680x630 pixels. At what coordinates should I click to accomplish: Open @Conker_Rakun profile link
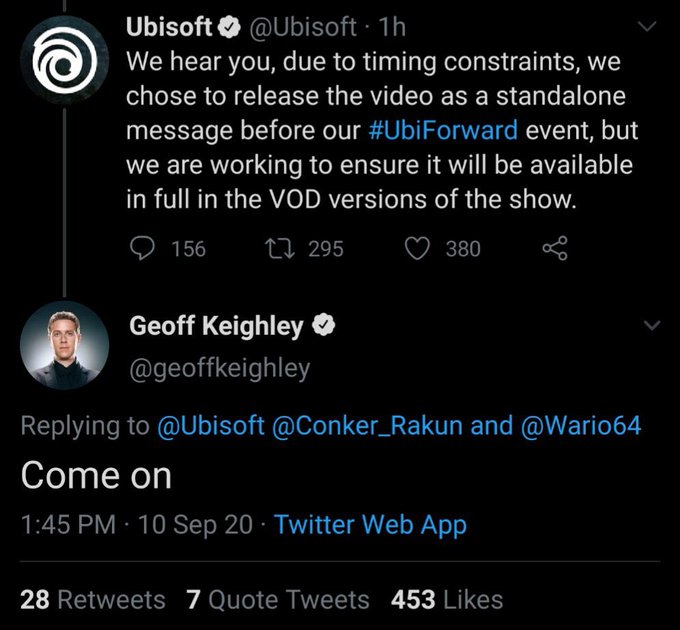tap(367, 425)
